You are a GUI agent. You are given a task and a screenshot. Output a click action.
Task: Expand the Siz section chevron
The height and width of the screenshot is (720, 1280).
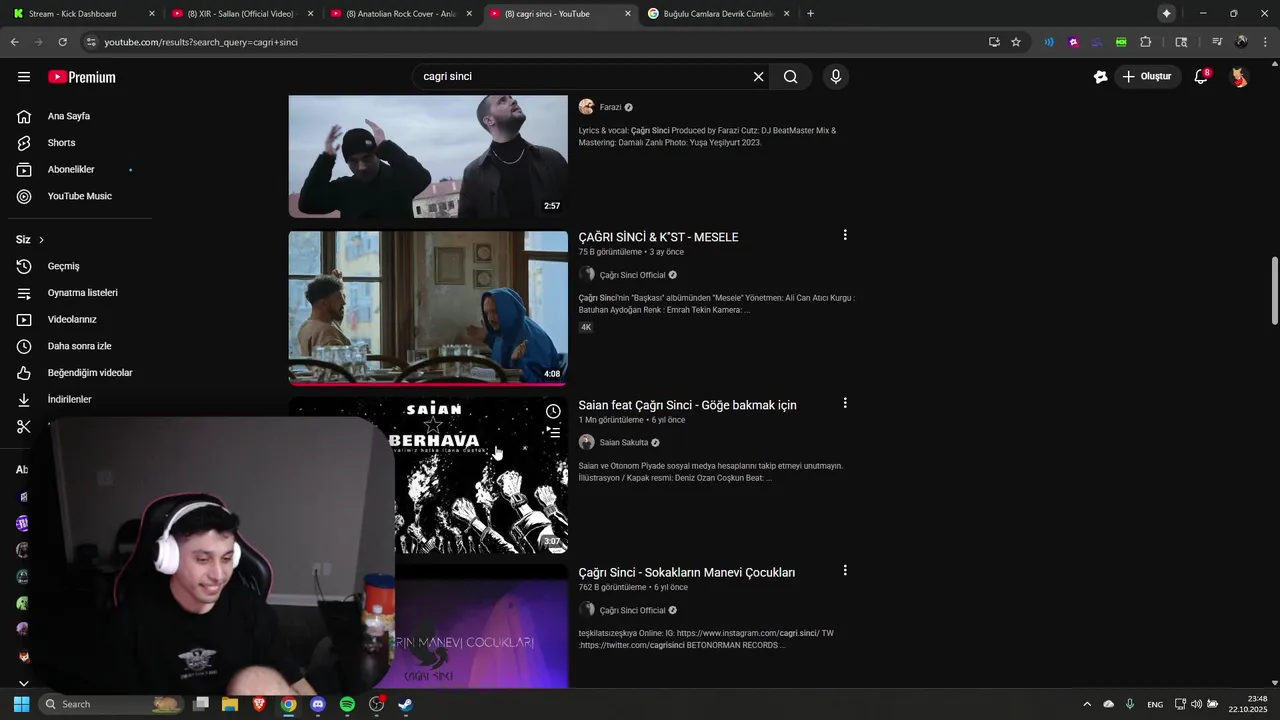41,240
